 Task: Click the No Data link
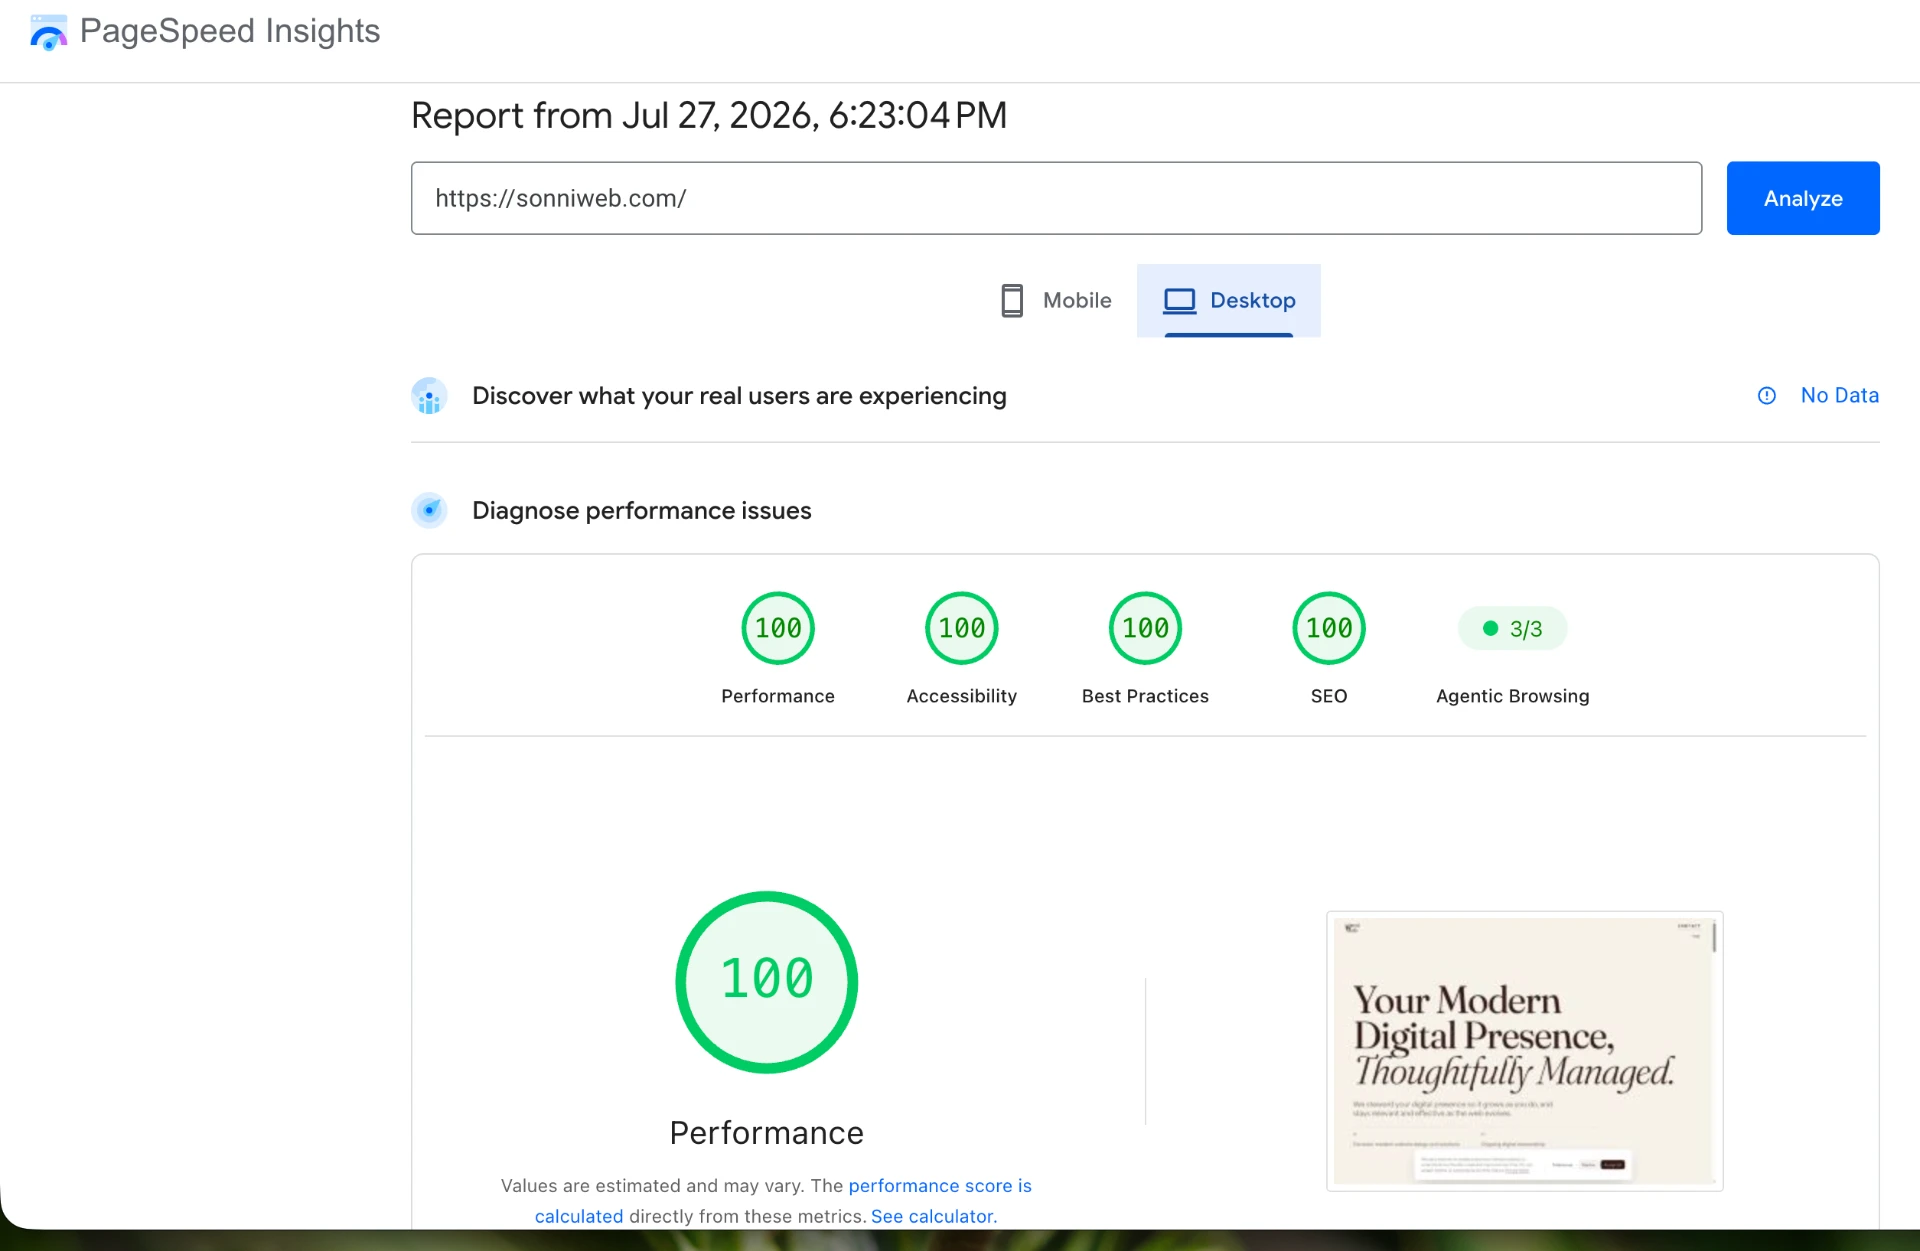(1839, 395)
